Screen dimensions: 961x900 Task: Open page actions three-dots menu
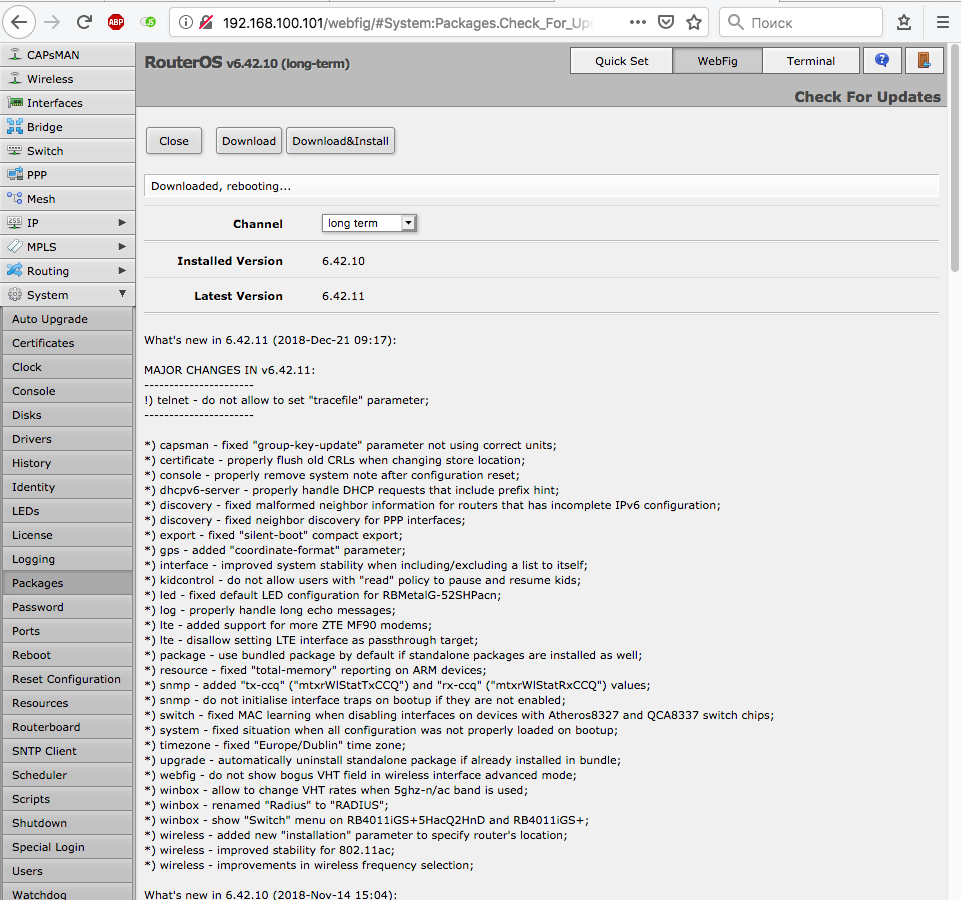click(638, 23)
